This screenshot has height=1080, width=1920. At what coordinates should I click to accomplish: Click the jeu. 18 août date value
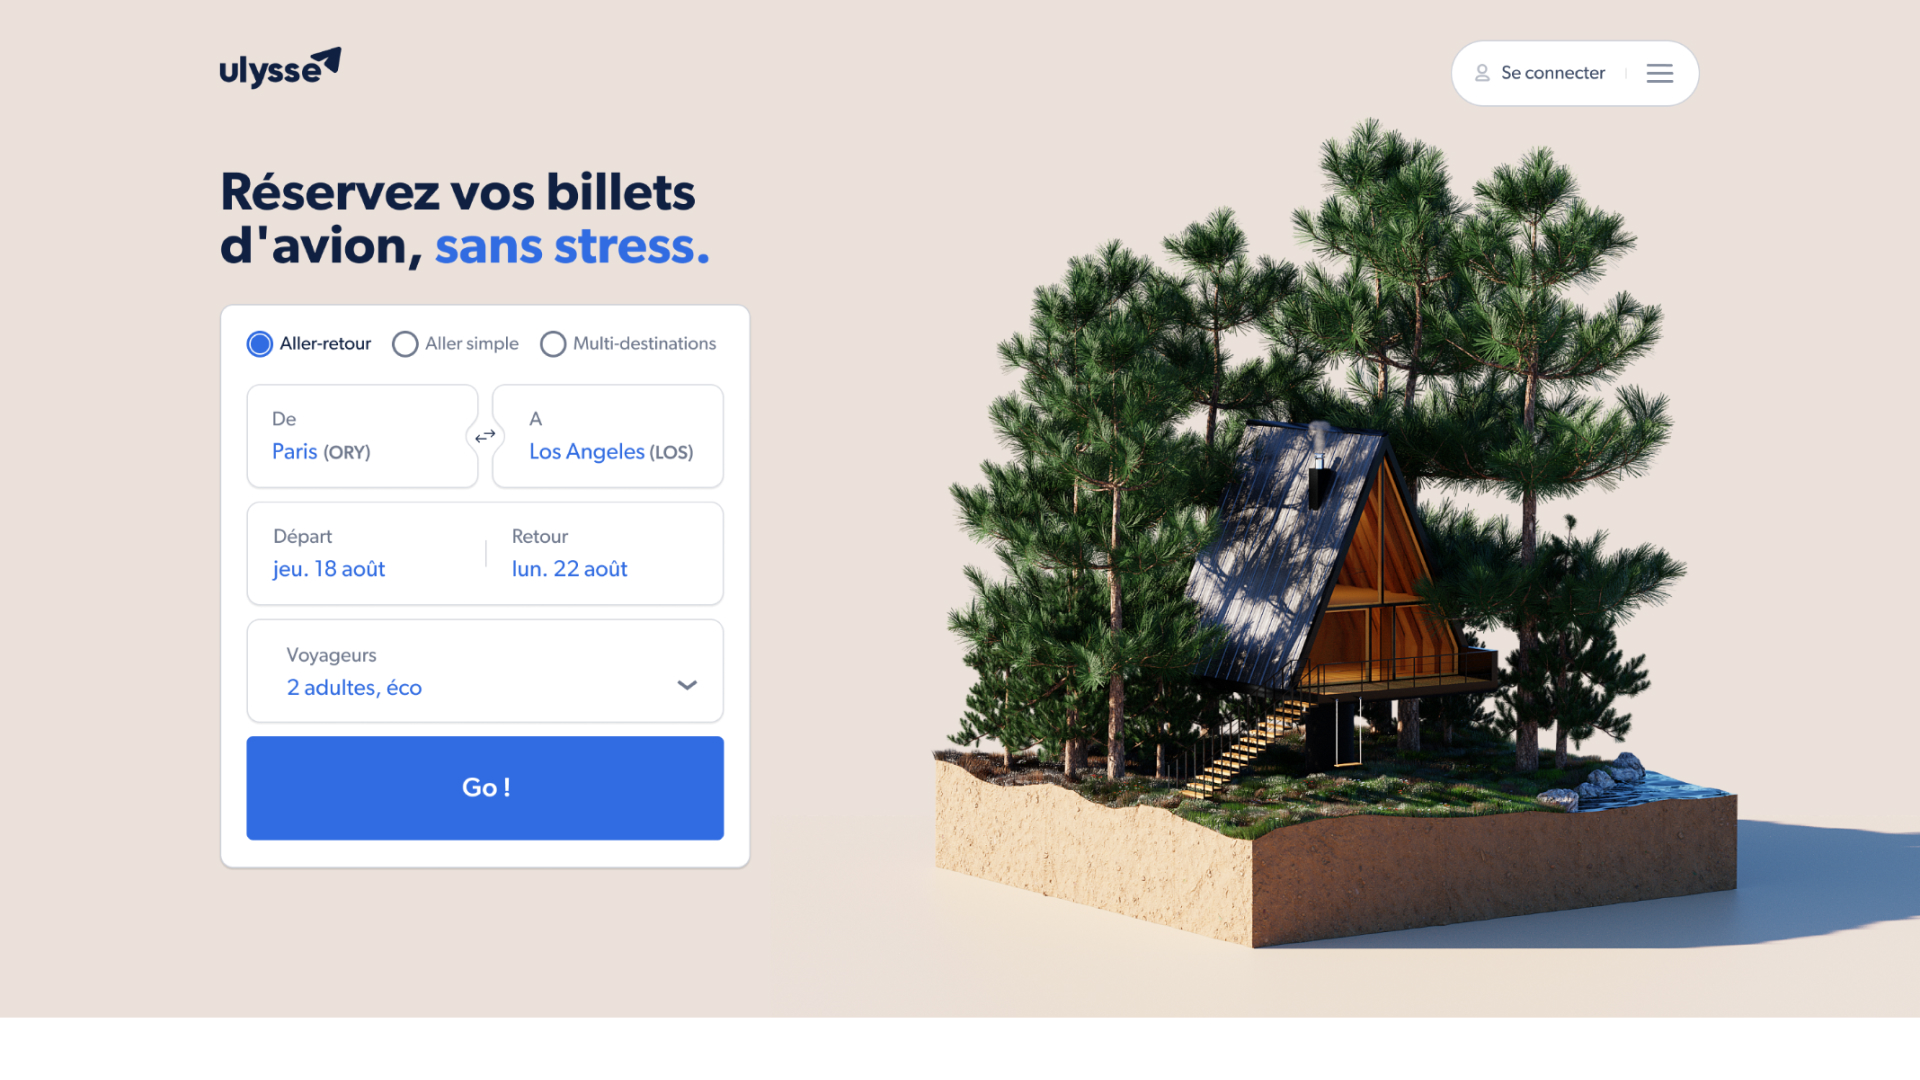(329, 569)
